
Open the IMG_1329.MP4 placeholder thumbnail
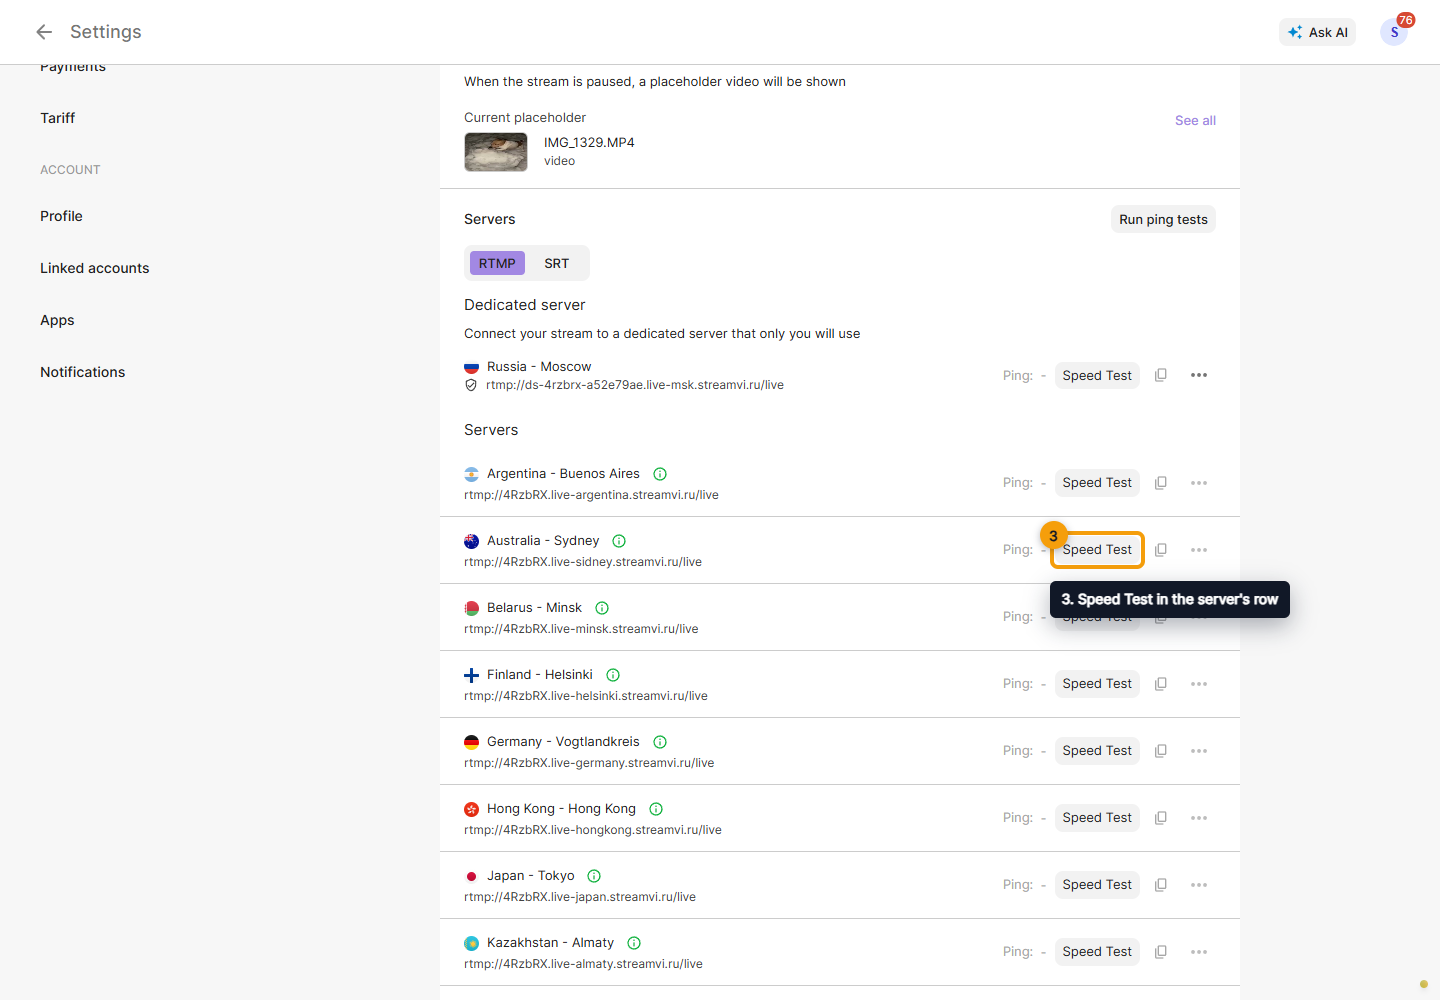click(496, 152)
